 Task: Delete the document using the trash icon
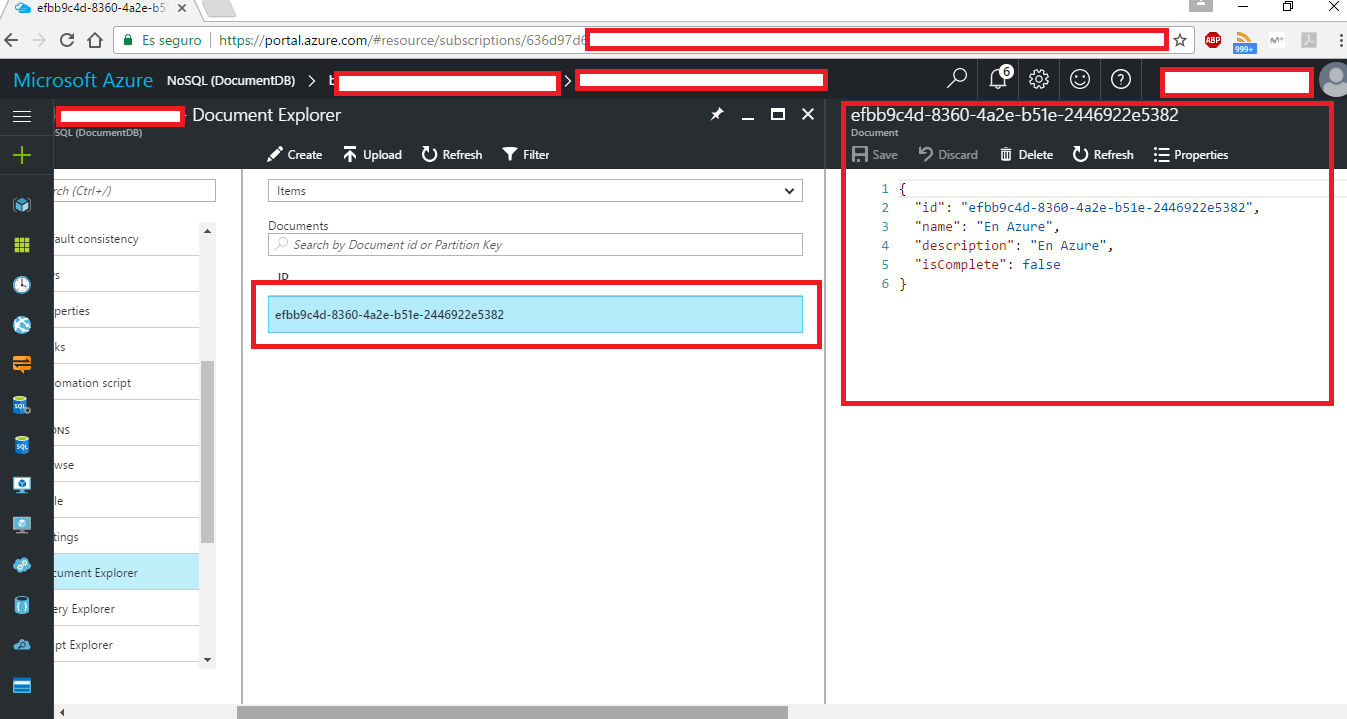[1027, 154]
